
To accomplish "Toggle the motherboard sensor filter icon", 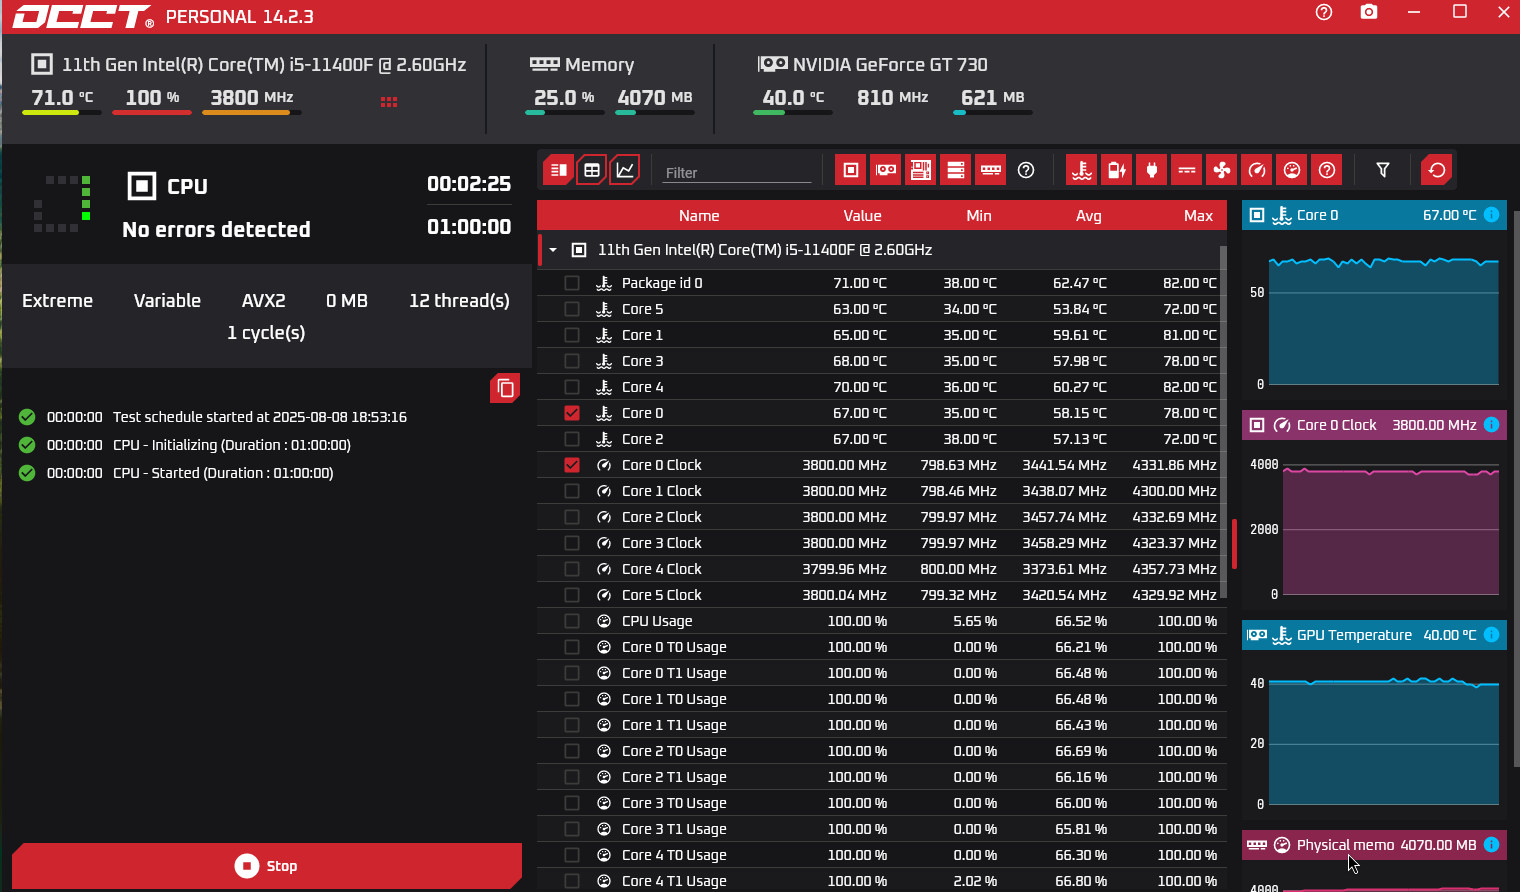I will [x=921, y=170].
